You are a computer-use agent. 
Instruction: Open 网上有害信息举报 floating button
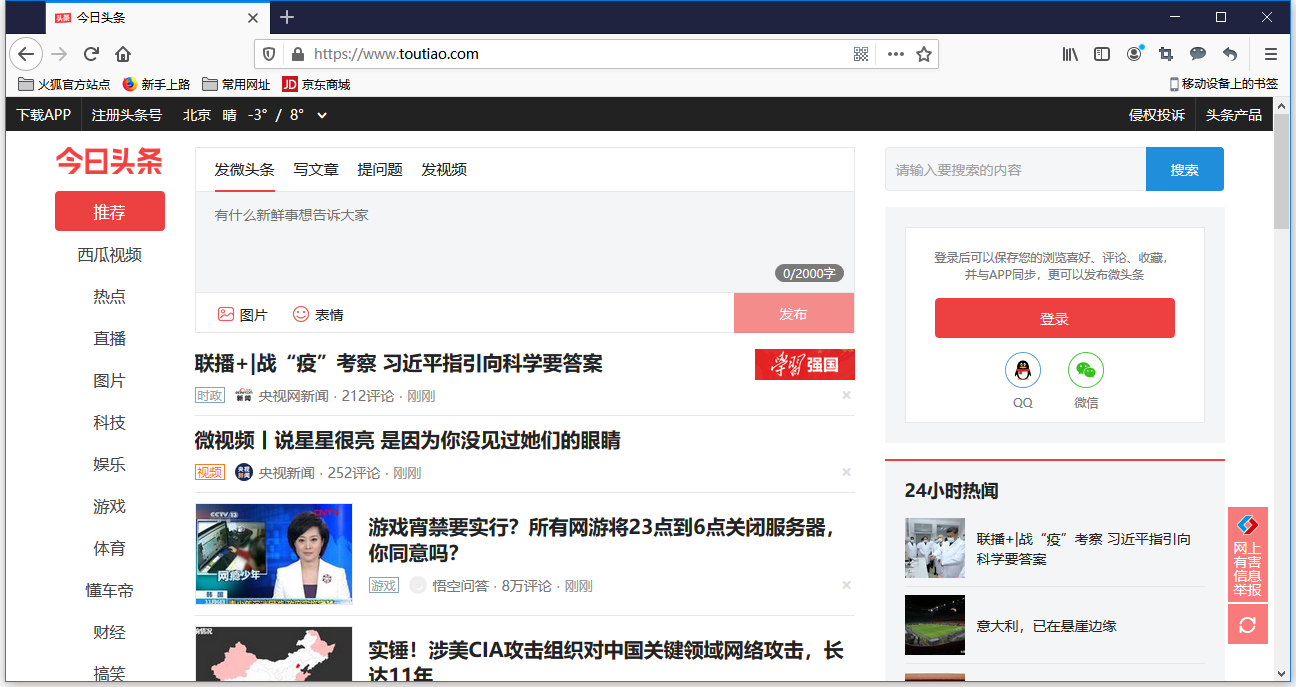1247,555
